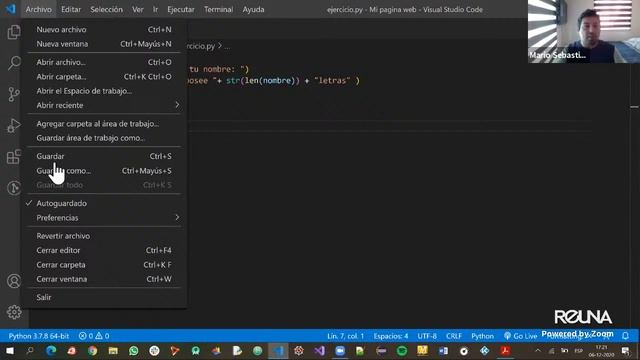Open the Editar menu
The image size is (640, 360).
71,9
